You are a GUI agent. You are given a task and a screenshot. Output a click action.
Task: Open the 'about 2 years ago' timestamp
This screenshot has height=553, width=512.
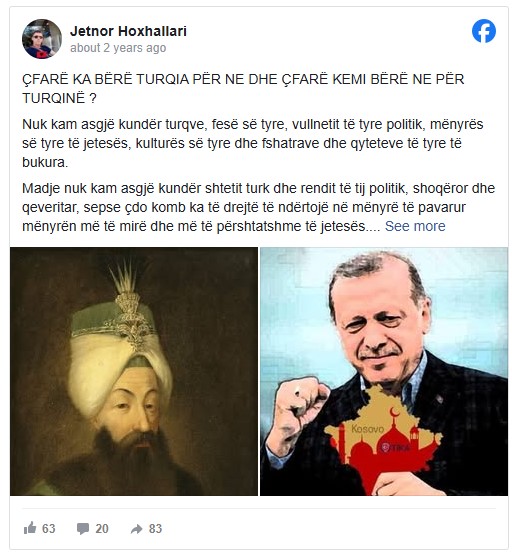tap(118, 48)
